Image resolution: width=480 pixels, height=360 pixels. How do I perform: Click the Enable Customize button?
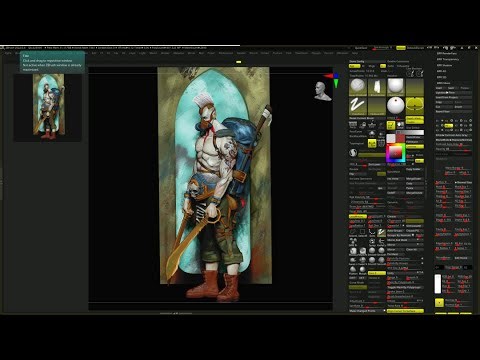[x=398, y=62]
